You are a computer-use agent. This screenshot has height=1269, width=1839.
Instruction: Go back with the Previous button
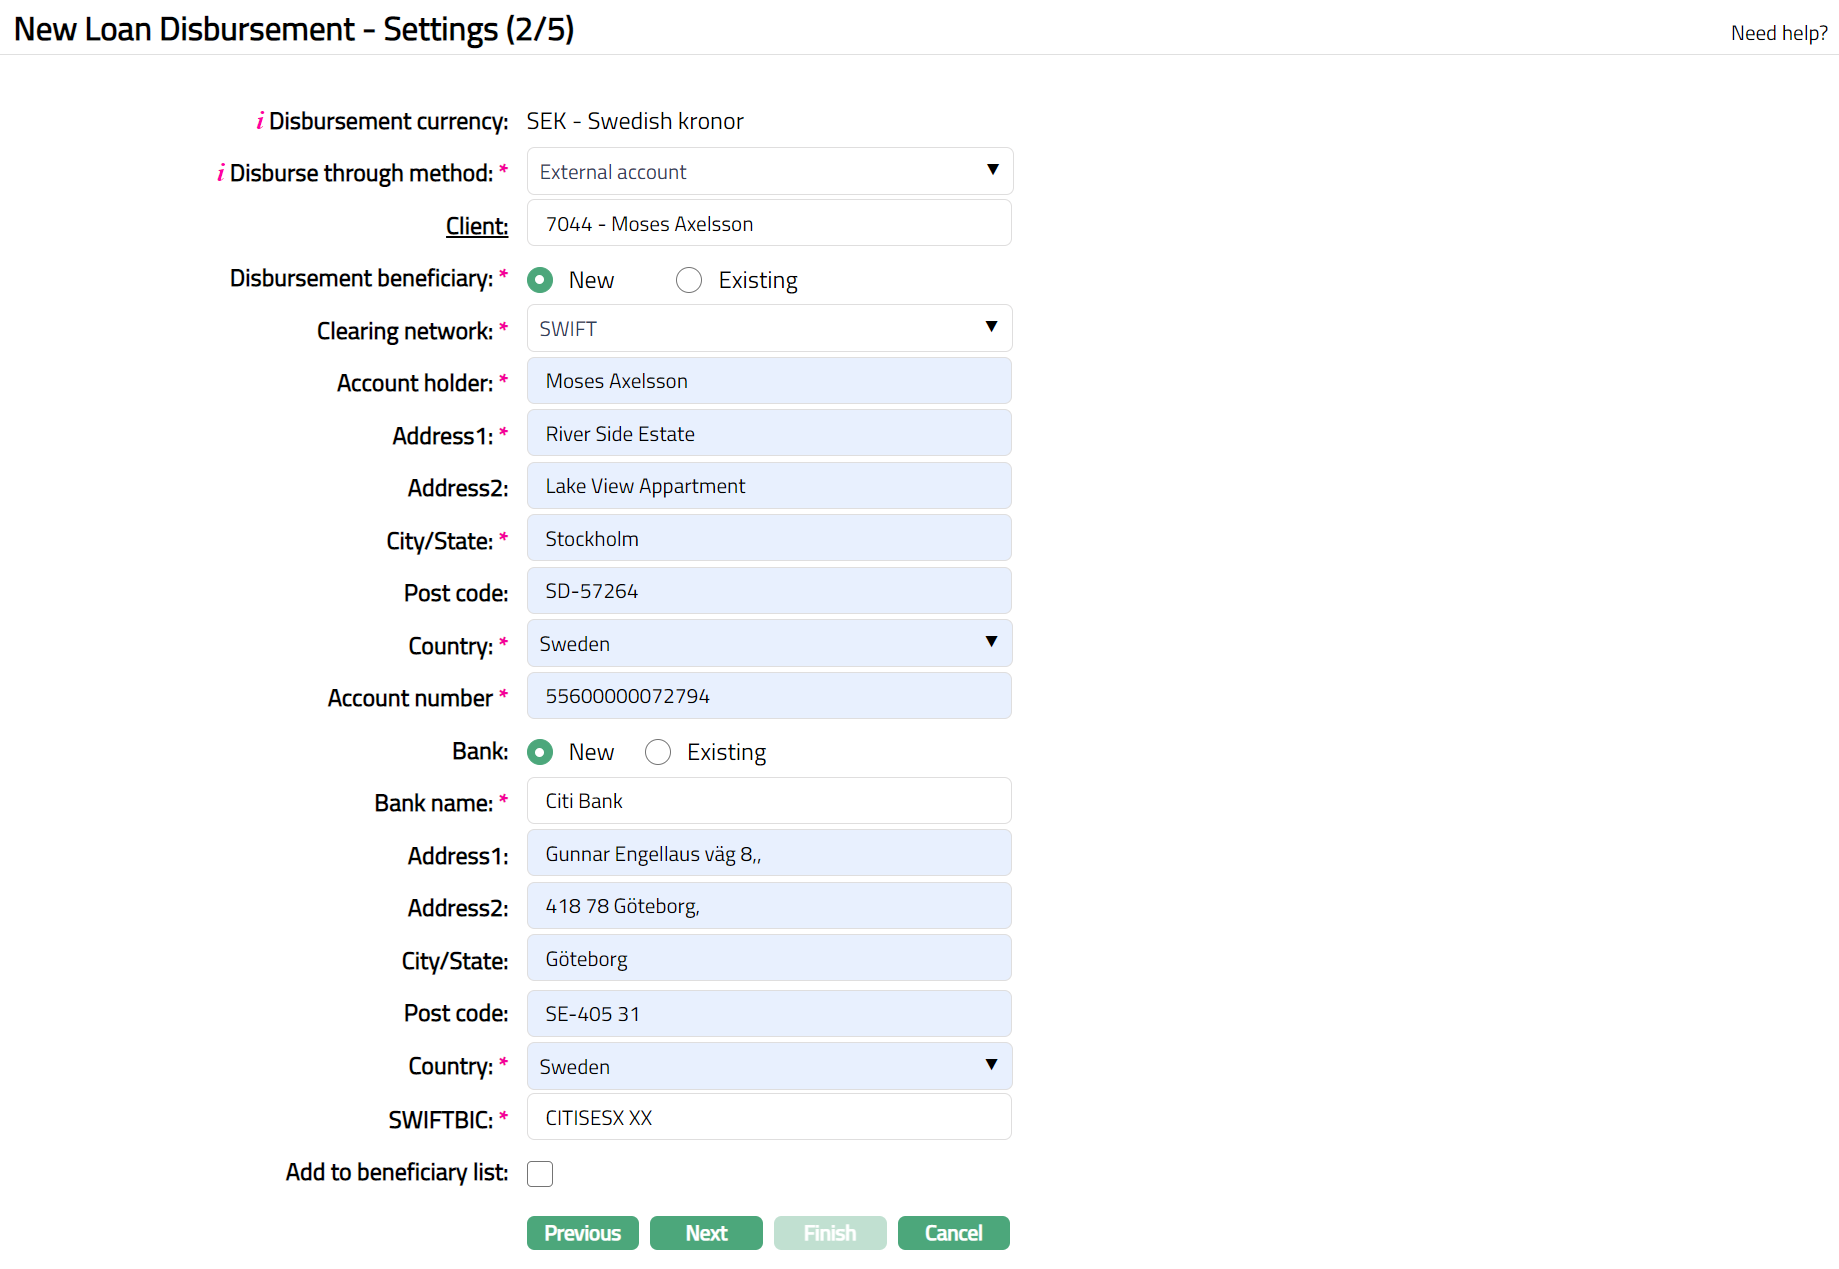(x=582, y=1233)
